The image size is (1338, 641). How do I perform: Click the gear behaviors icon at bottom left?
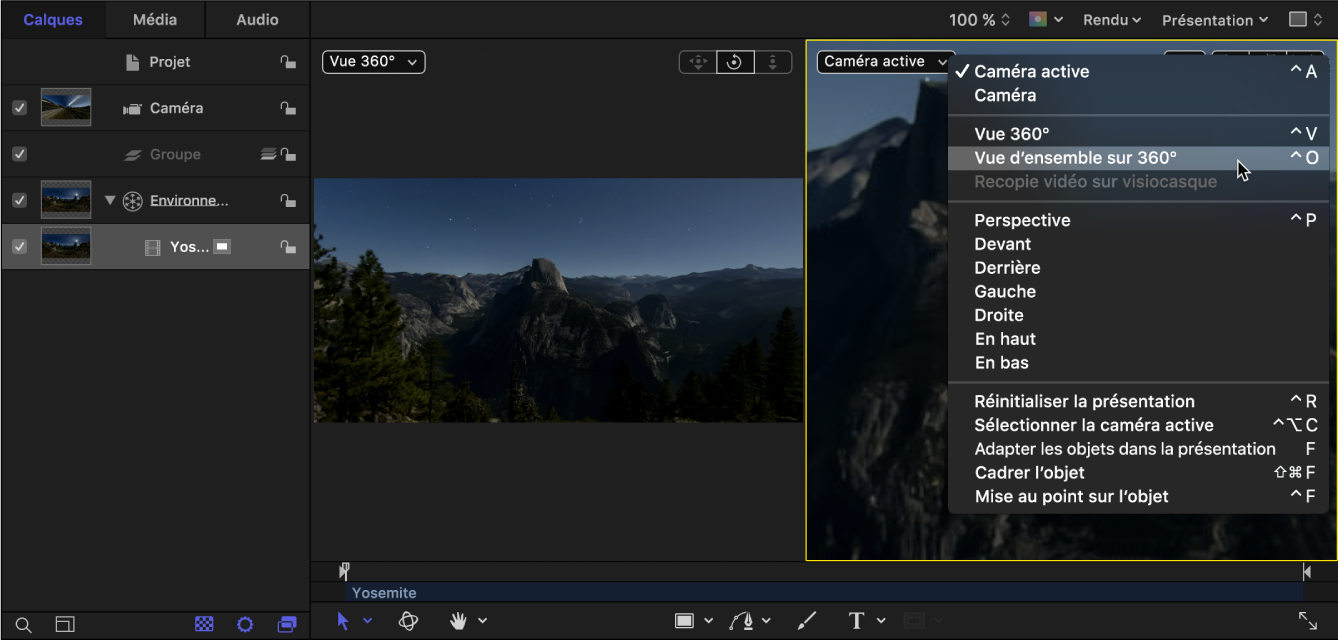245,623
